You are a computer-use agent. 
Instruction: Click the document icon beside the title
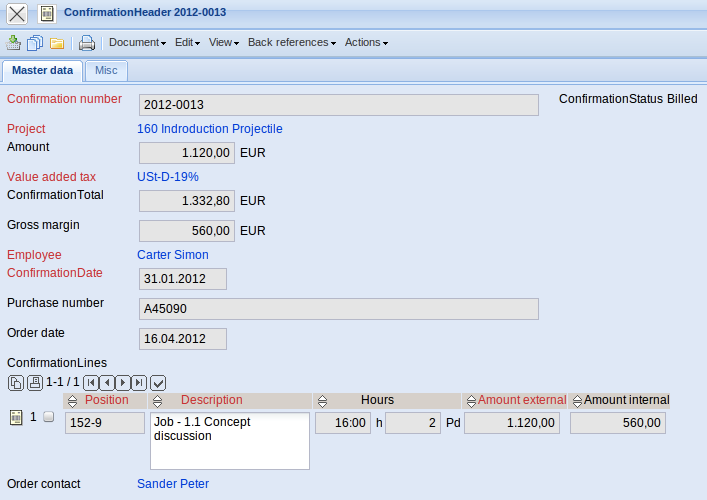[46, 14]
